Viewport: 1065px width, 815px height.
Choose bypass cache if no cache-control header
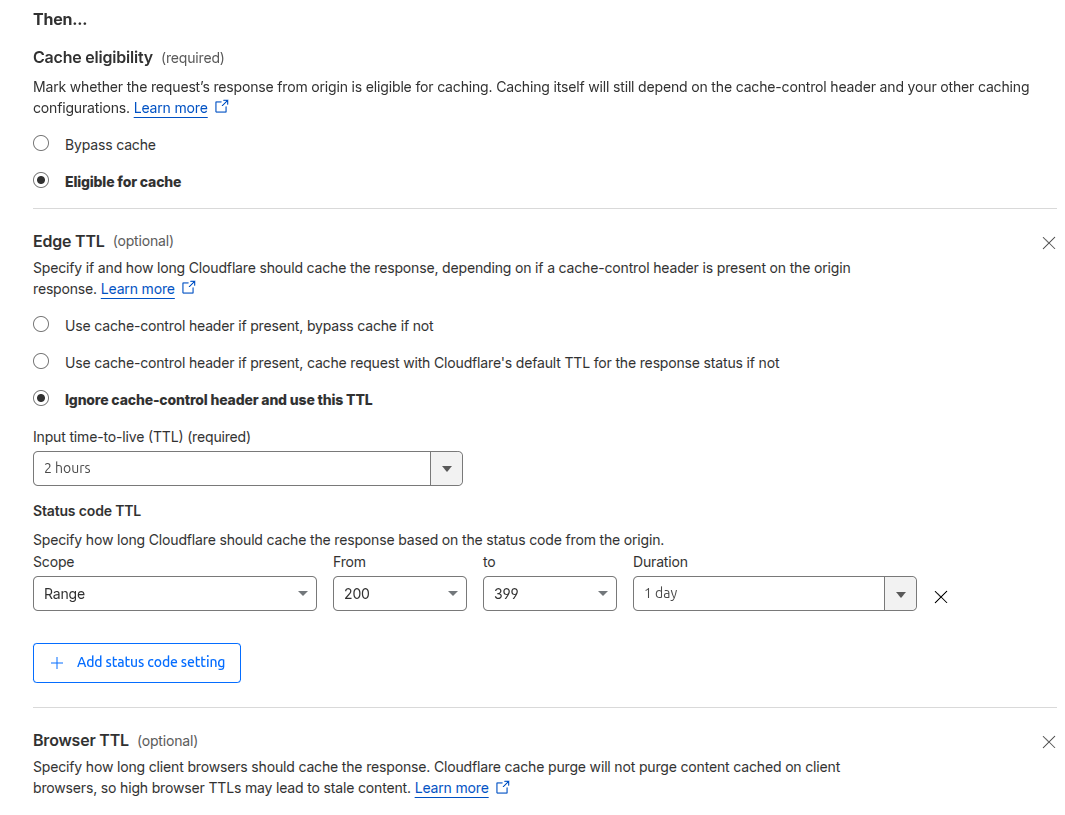click(41, 325)
